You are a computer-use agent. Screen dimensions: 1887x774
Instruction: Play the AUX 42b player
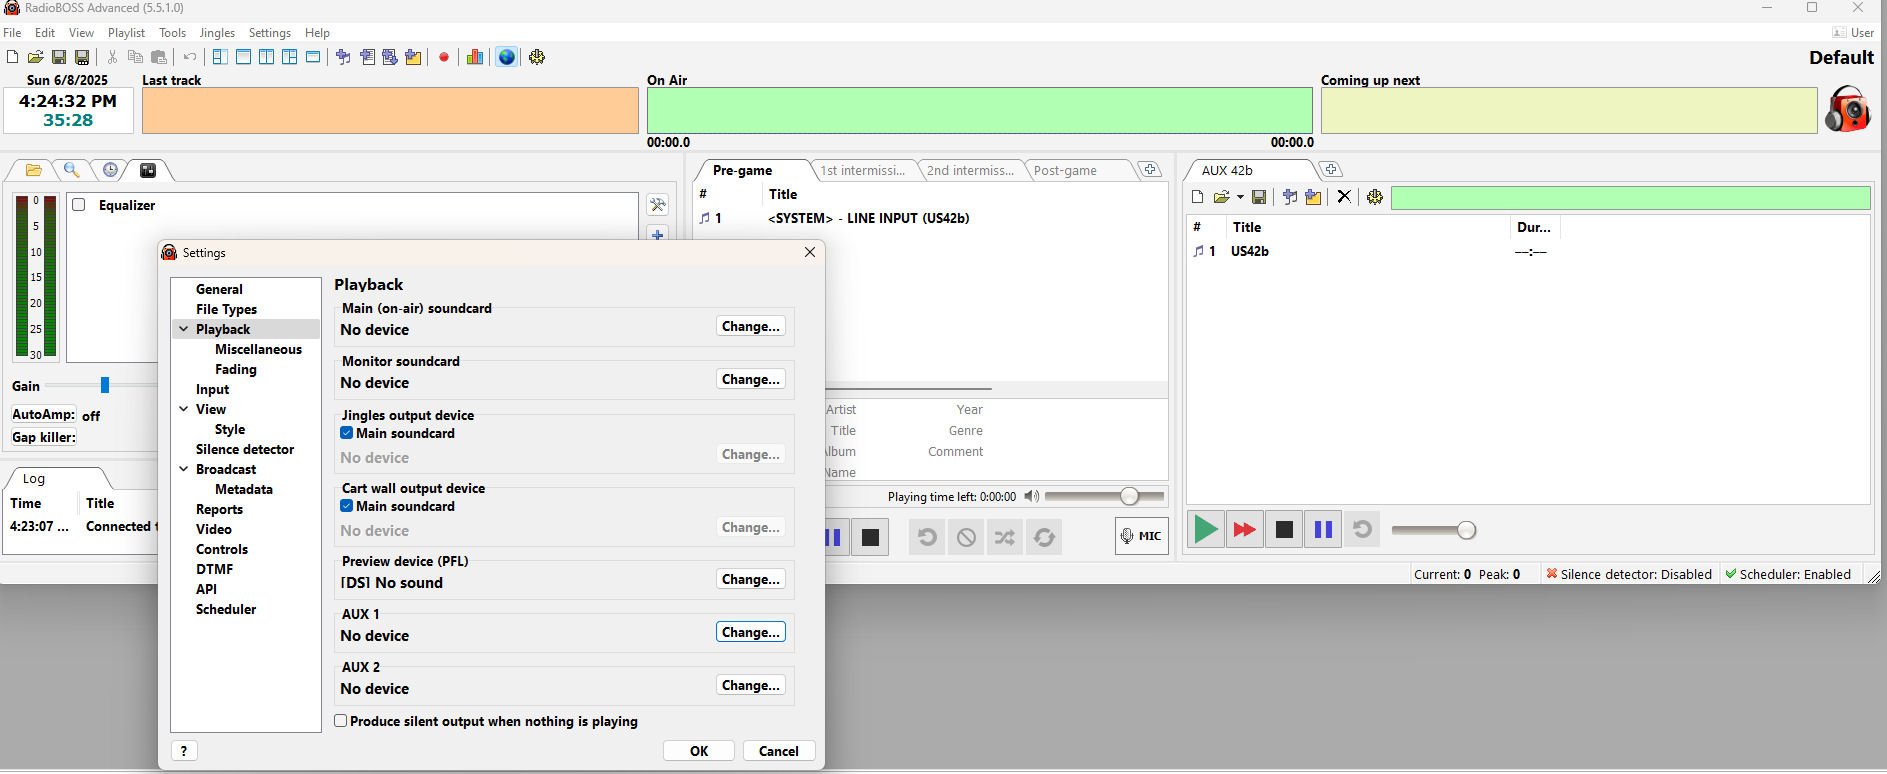[x=1206, y=529]
